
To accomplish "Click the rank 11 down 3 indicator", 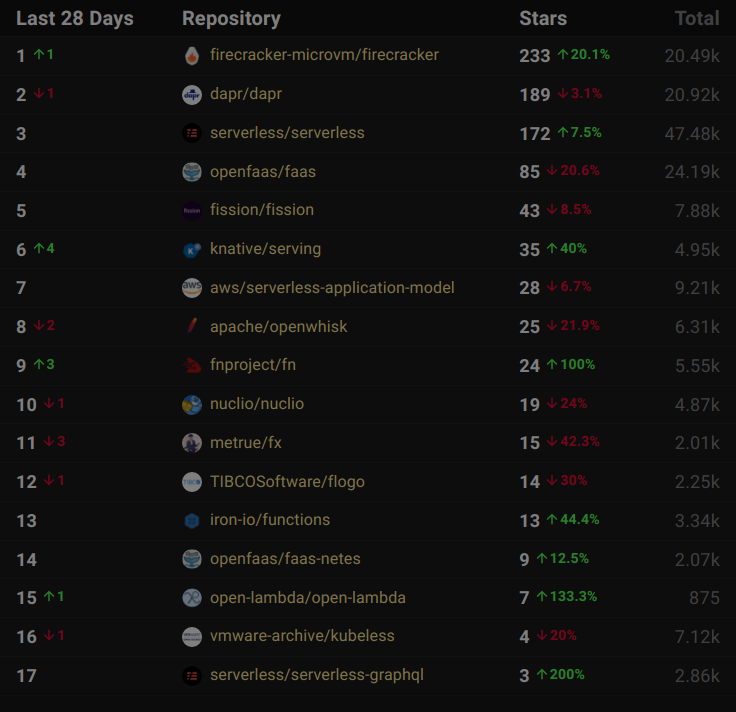I will point(54,442).
